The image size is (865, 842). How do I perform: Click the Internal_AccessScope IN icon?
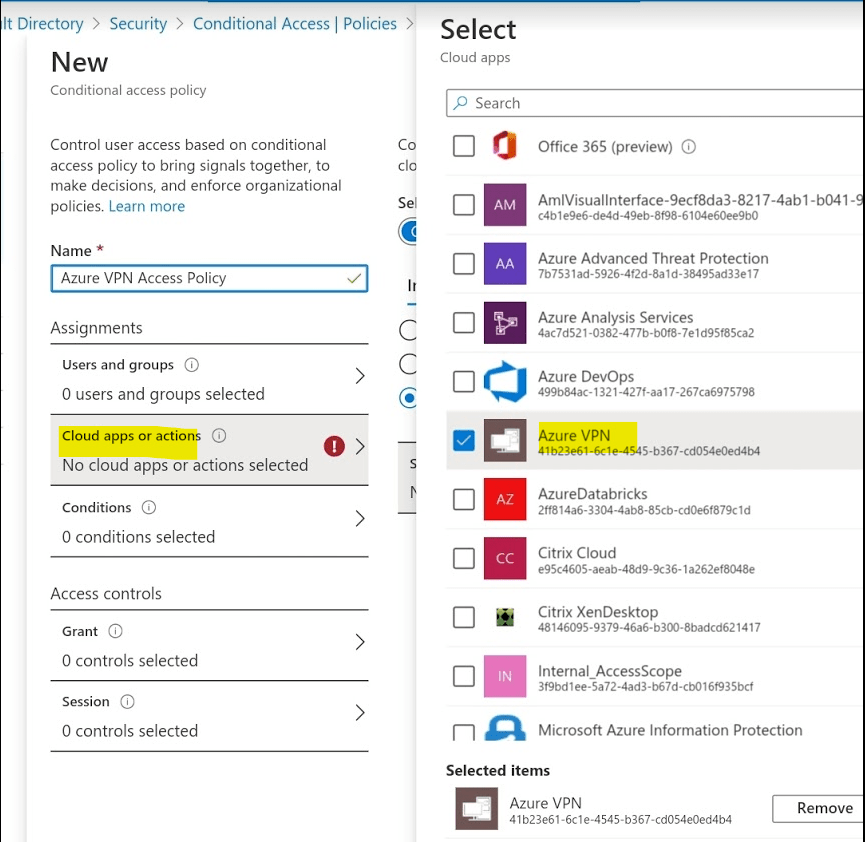(507, 677)
